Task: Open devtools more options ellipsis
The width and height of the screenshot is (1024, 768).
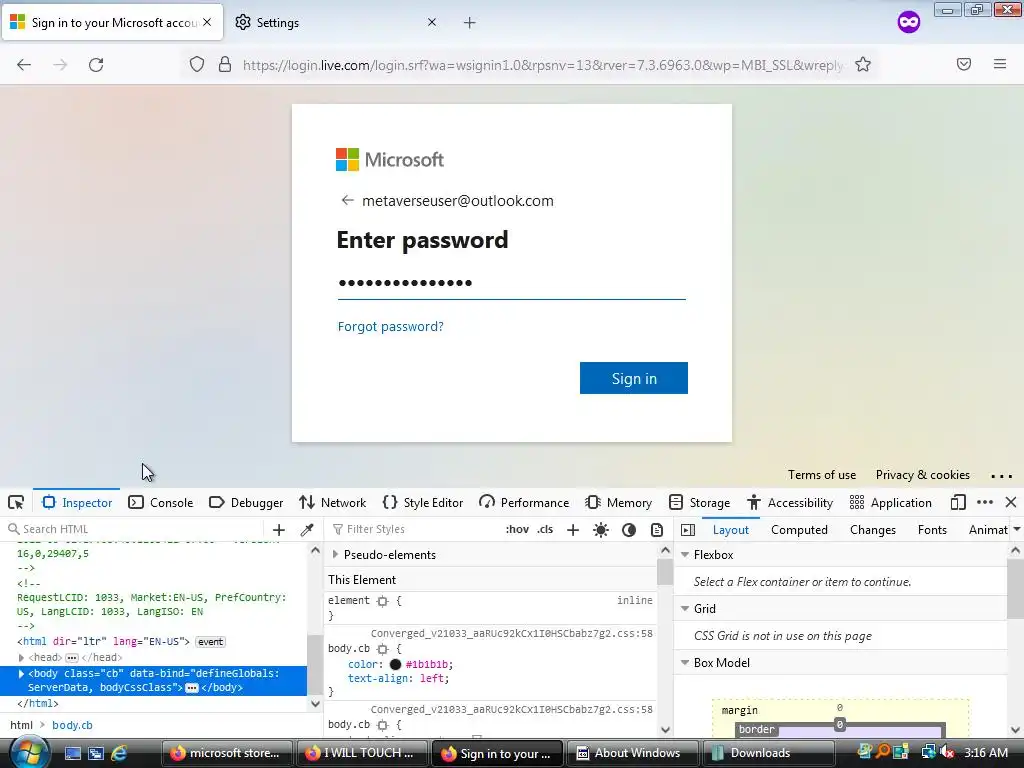Action: [x=985, y=502]
